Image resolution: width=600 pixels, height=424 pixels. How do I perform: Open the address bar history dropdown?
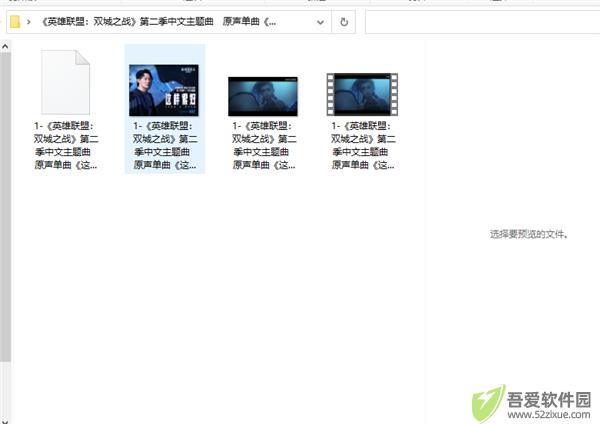(320, 22)
